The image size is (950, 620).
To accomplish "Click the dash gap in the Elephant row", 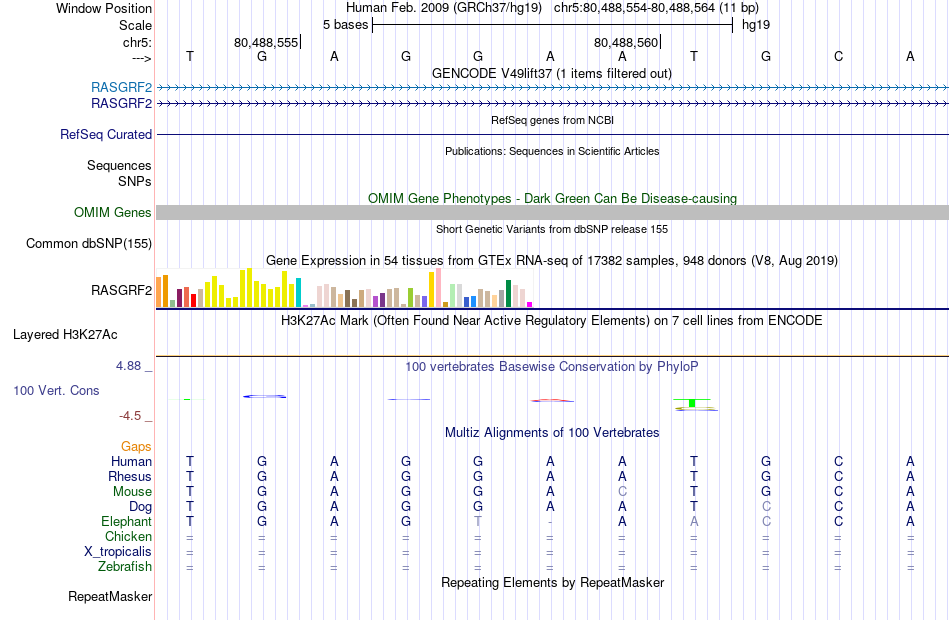I will [550, 522].
